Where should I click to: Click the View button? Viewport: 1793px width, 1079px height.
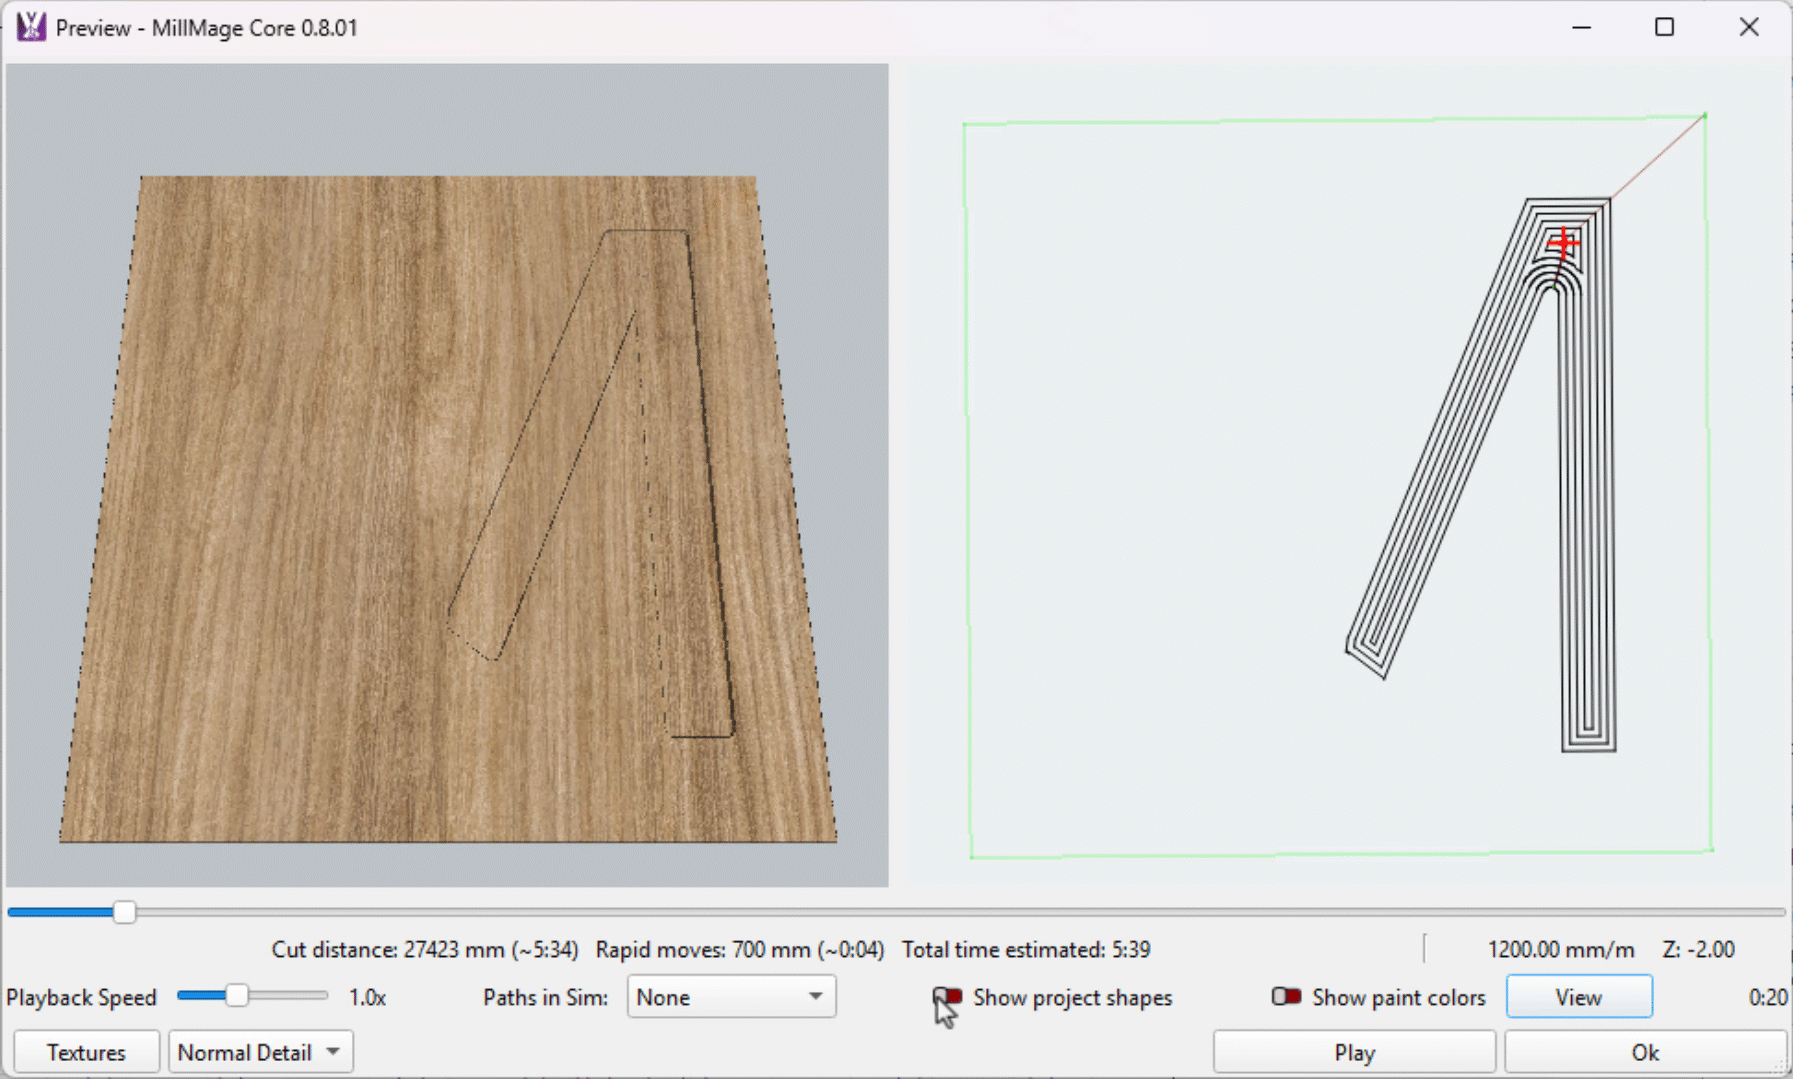[x=1578, y=997]
